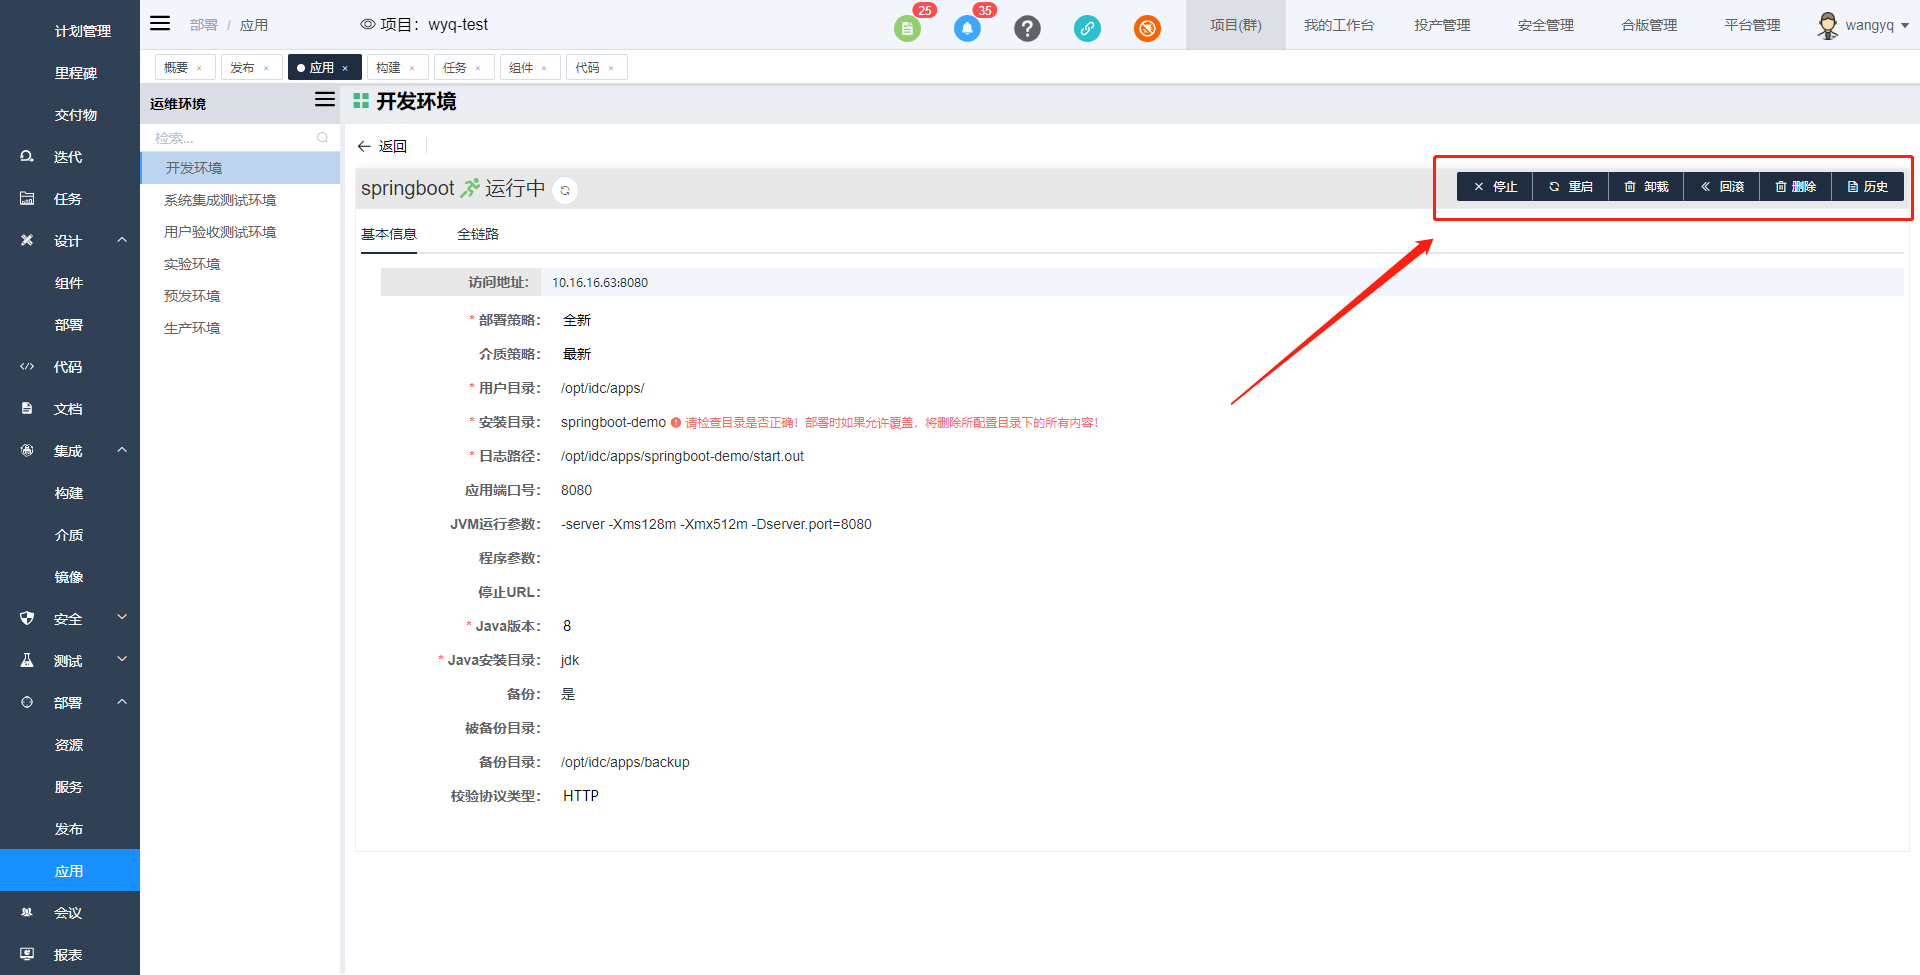
Task: Expand the 安全 sidebar section
Action: pyautogui.click(x=67, y=618)
